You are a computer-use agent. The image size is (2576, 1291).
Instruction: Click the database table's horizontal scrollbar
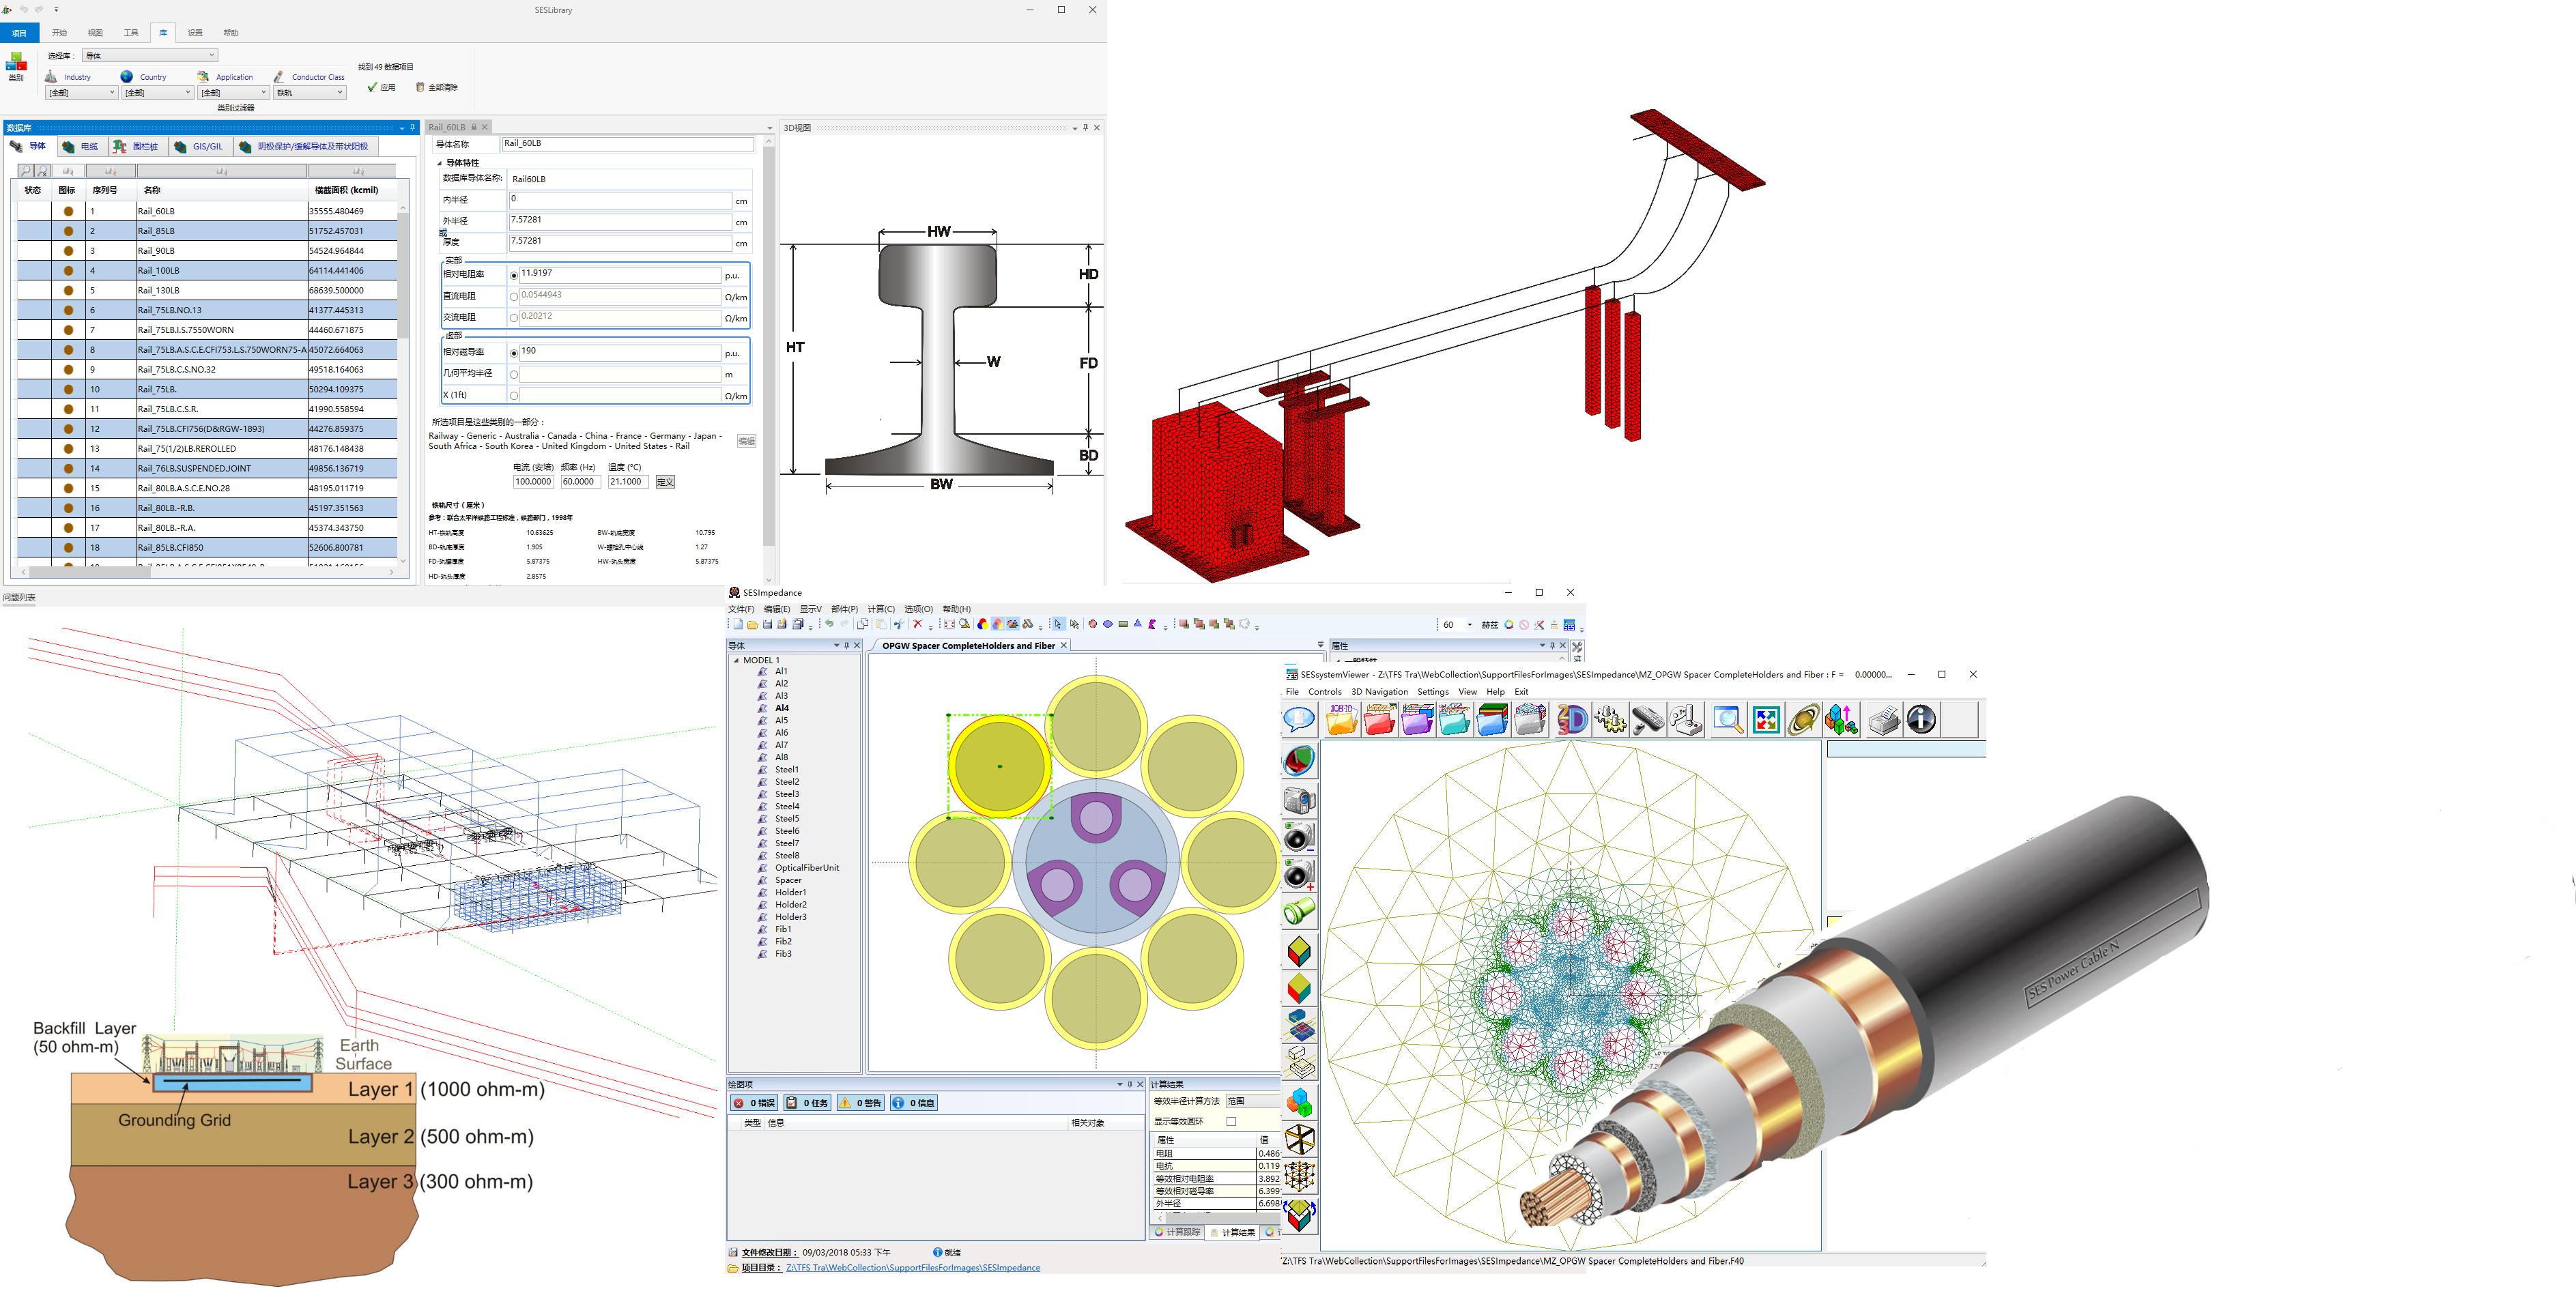click(90, 573)
